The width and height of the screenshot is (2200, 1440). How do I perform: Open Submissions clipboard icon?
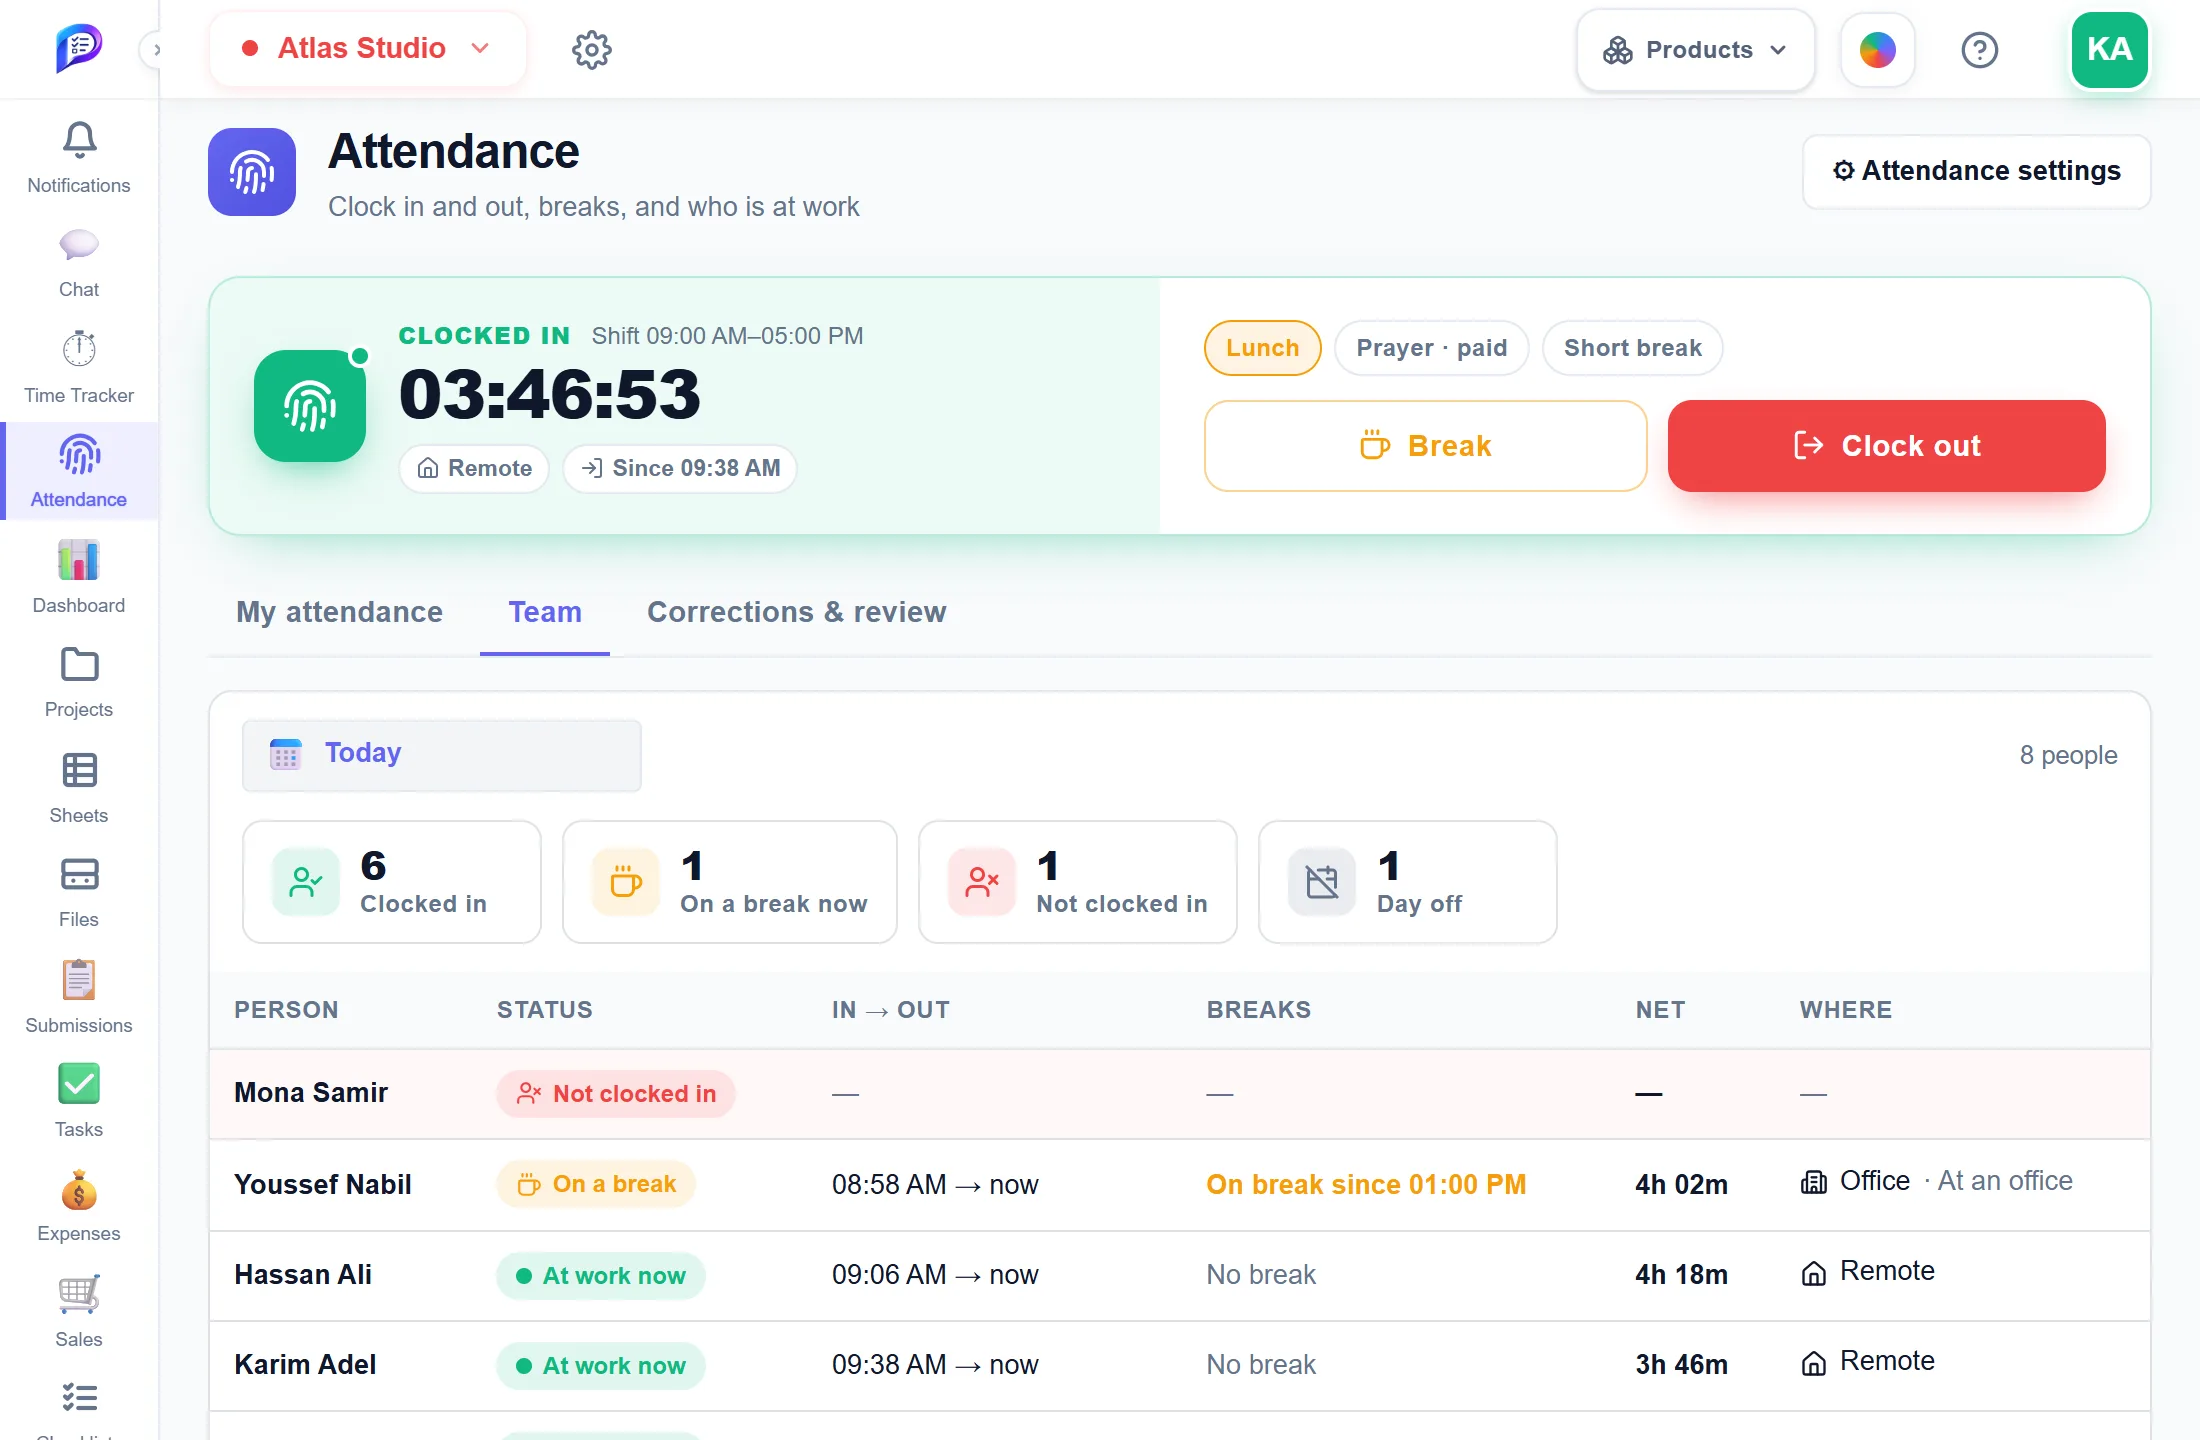tap(79, 980)
